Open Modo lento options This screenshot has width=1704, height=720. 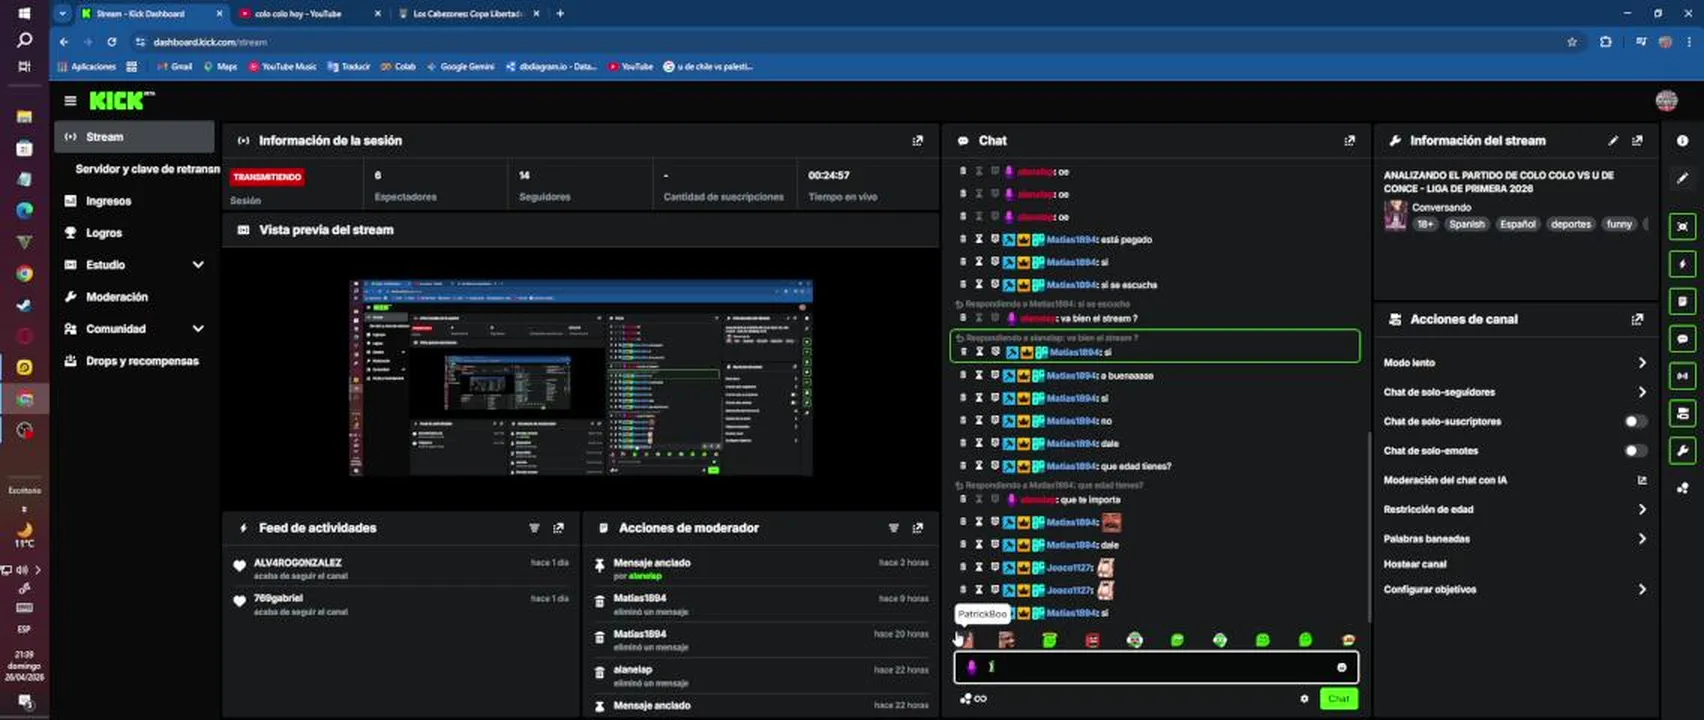tap(1514, 363)
